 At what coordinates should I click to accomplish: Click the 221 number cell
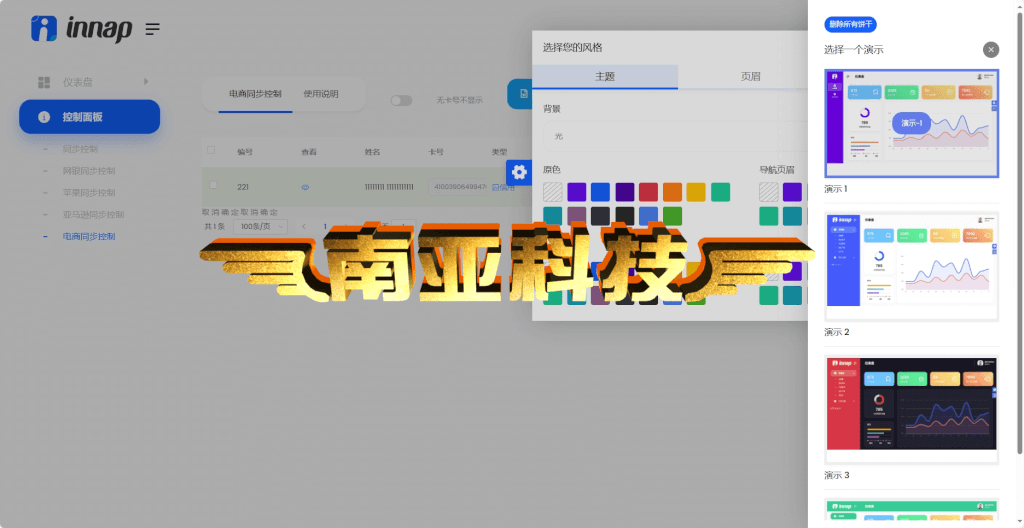pyautogui.click(x=243, y=187)
